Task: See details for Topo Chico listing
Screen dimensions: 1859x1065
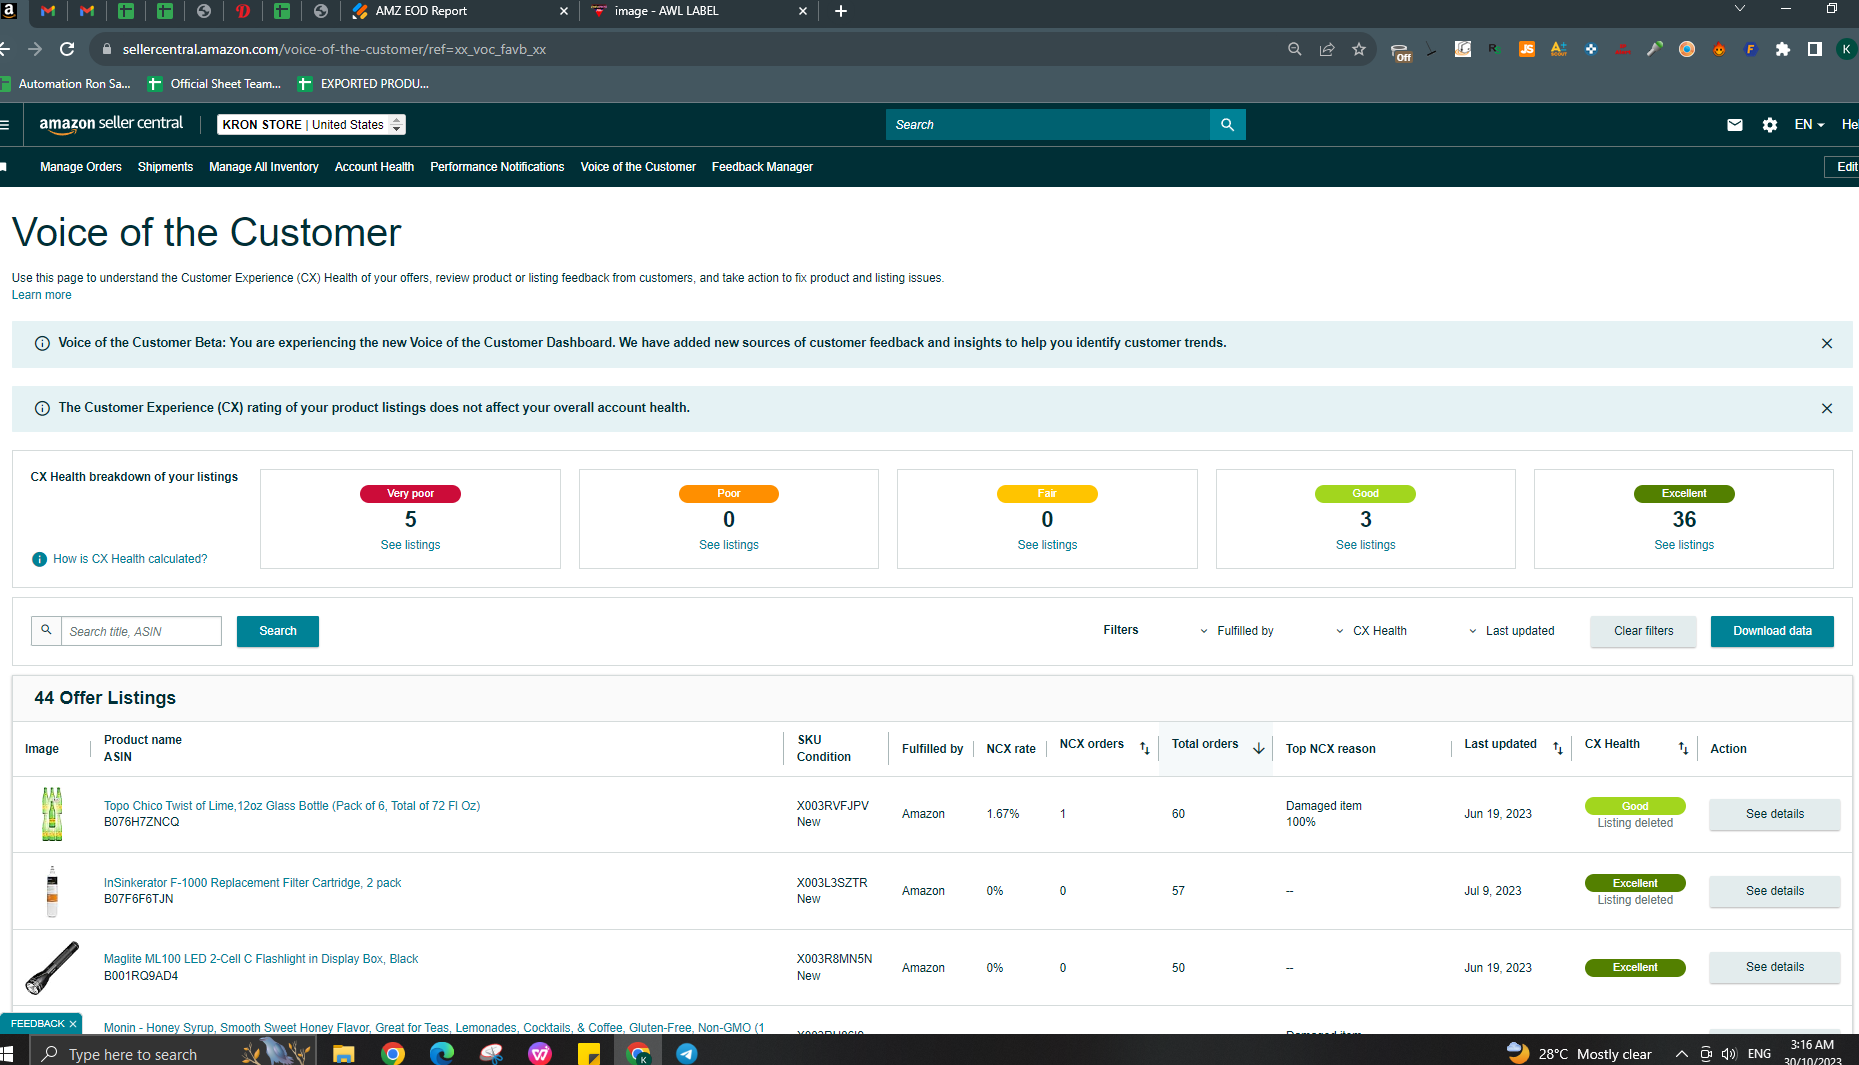Action: pyautogui.click(x=1775, y=814)
